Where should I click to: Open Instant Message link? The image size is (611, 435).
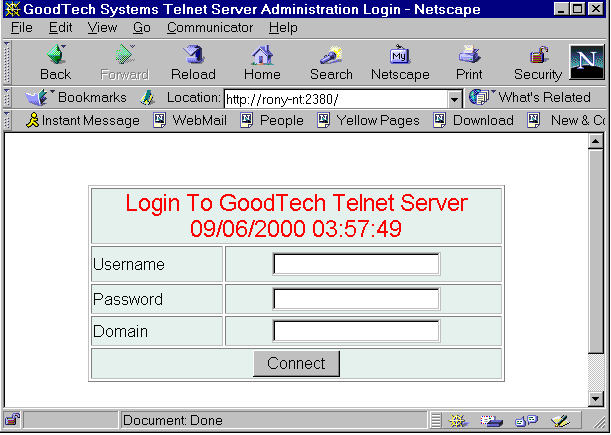pyautogui.click(x=83, y=120)
